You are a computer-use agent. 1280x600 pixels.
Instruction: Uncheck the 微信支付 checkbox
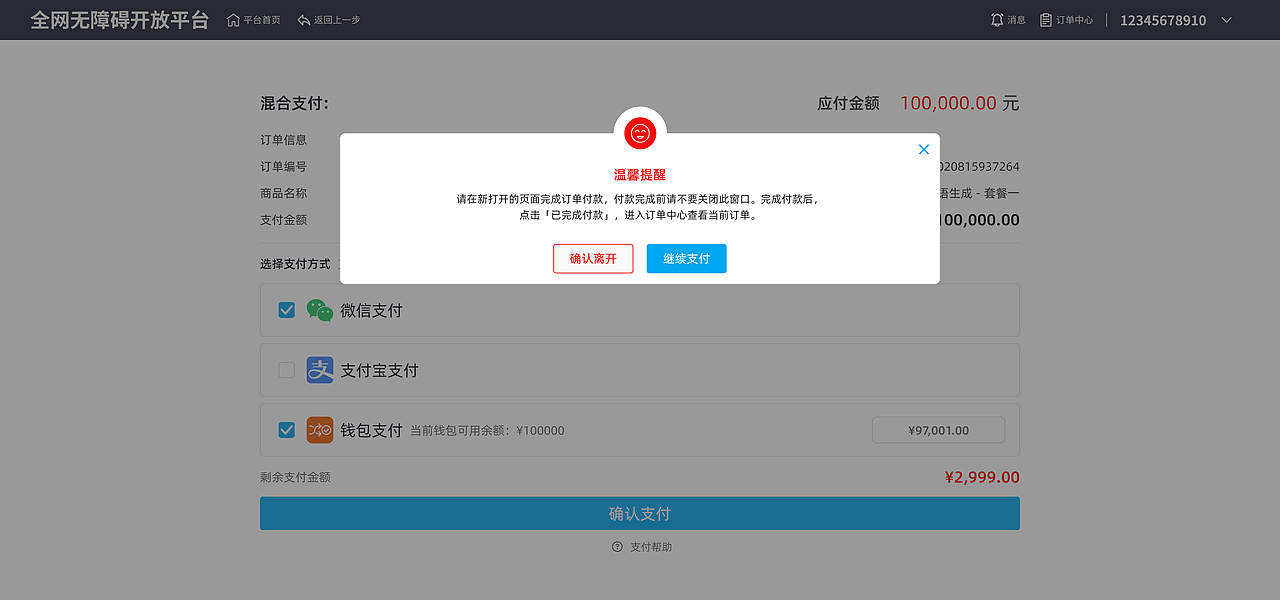286,310
